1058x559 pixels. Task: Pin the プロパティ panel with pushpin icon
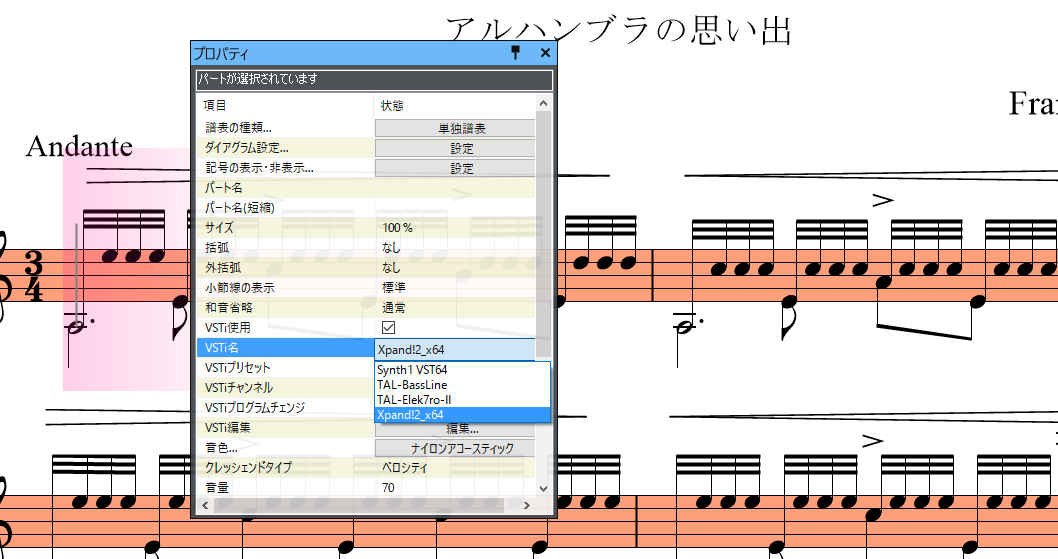pos(516,53)
